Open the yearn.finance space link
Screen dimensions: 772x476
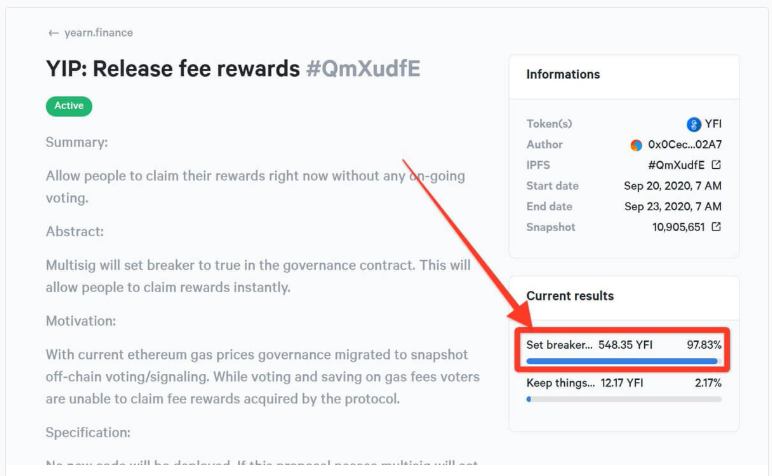tap(98, 33)
